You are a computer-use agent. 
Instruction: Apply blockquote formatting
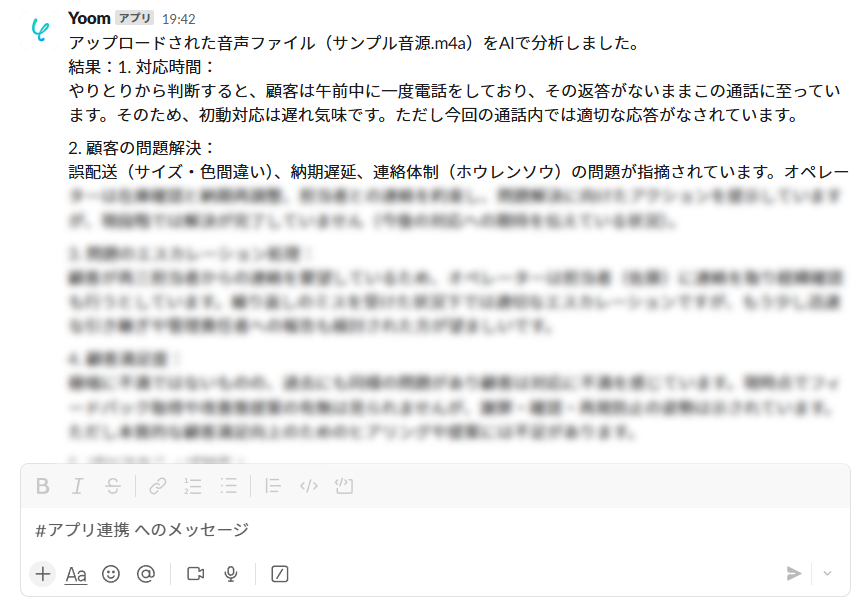pos(272,486)
